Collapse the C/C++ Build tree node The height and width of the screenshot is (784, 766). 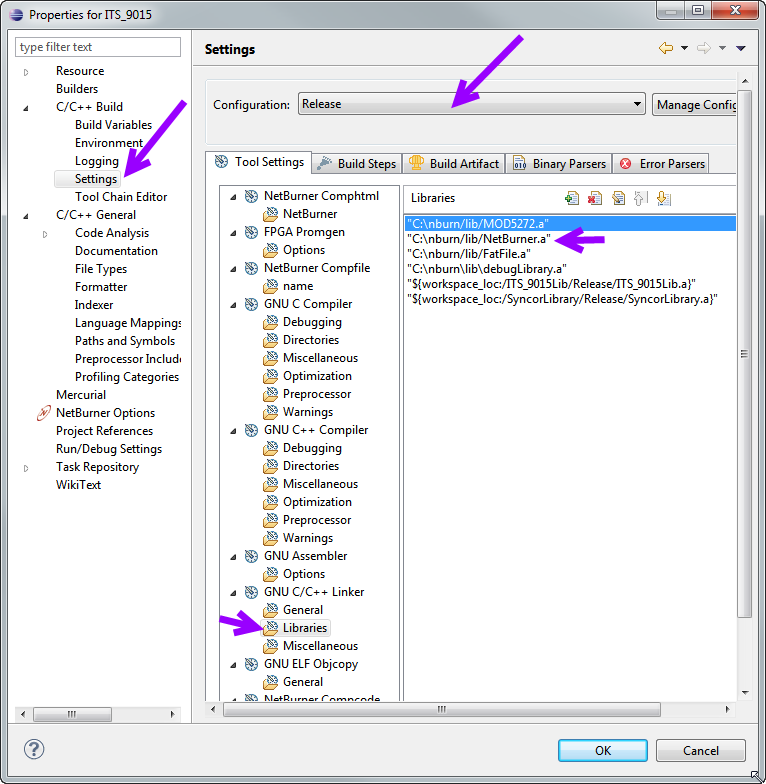(x=26, y=107)
